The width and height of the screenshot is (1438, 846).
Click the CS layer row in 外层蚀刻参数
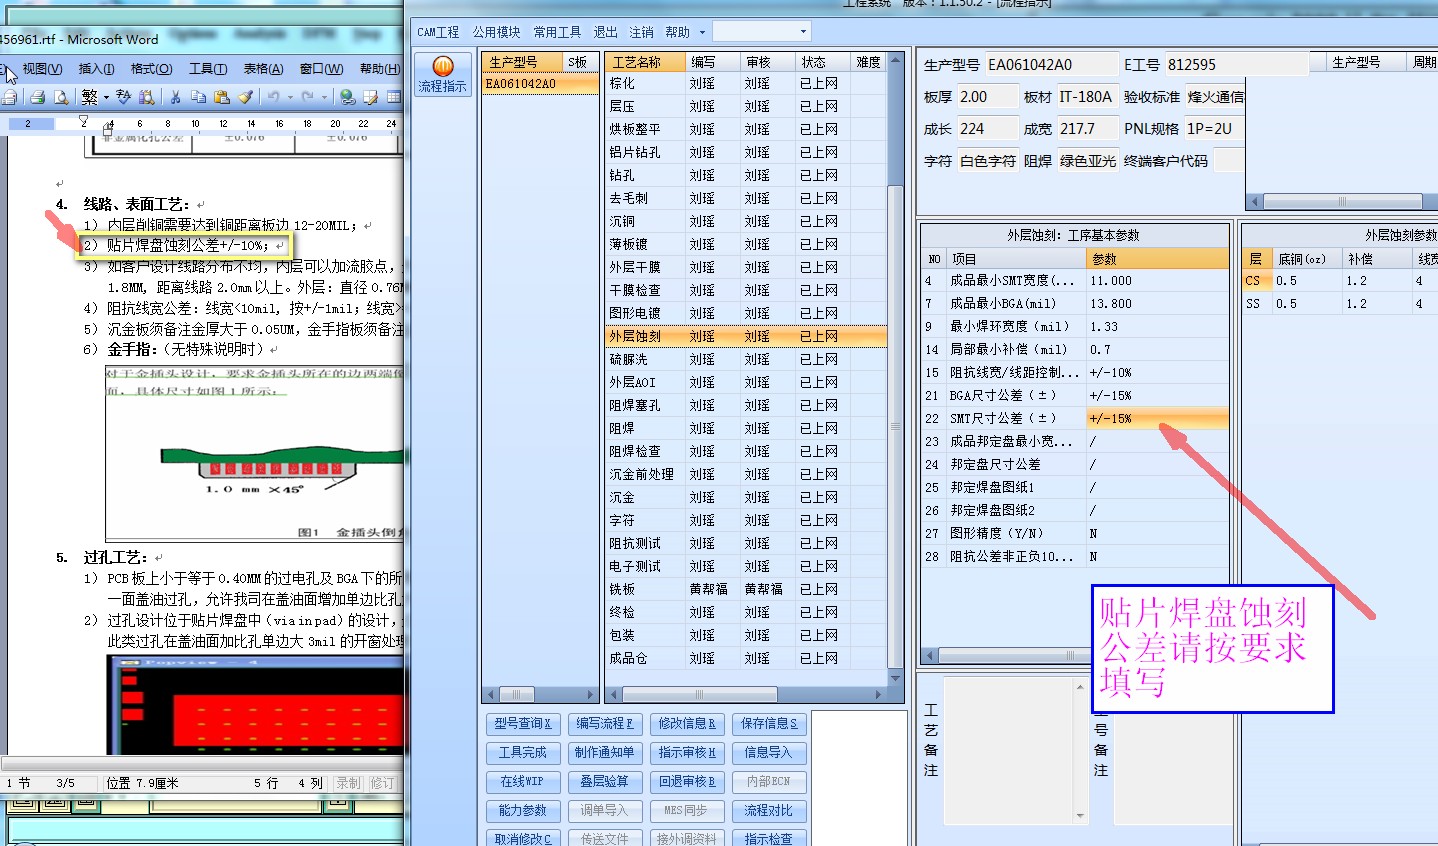pyautogui.click(x=1340, y=281)
